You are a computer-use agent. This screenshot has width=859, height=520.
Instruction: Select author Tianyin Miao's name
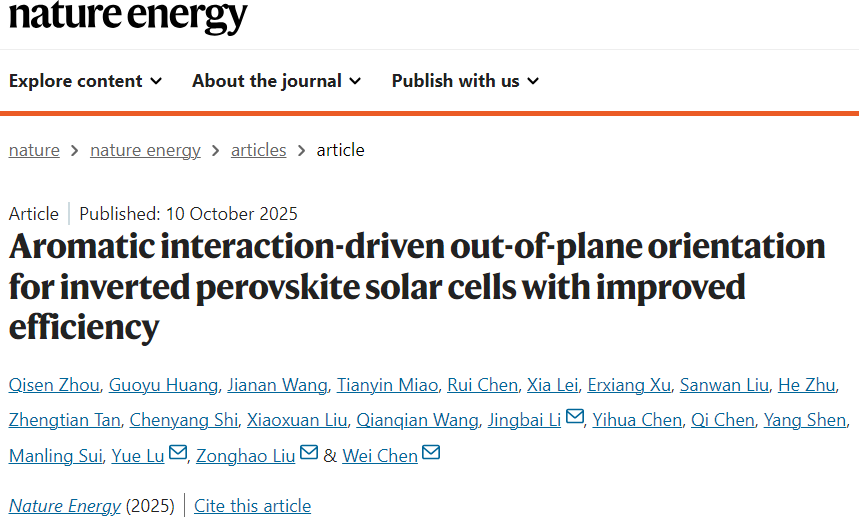(387, 386)
